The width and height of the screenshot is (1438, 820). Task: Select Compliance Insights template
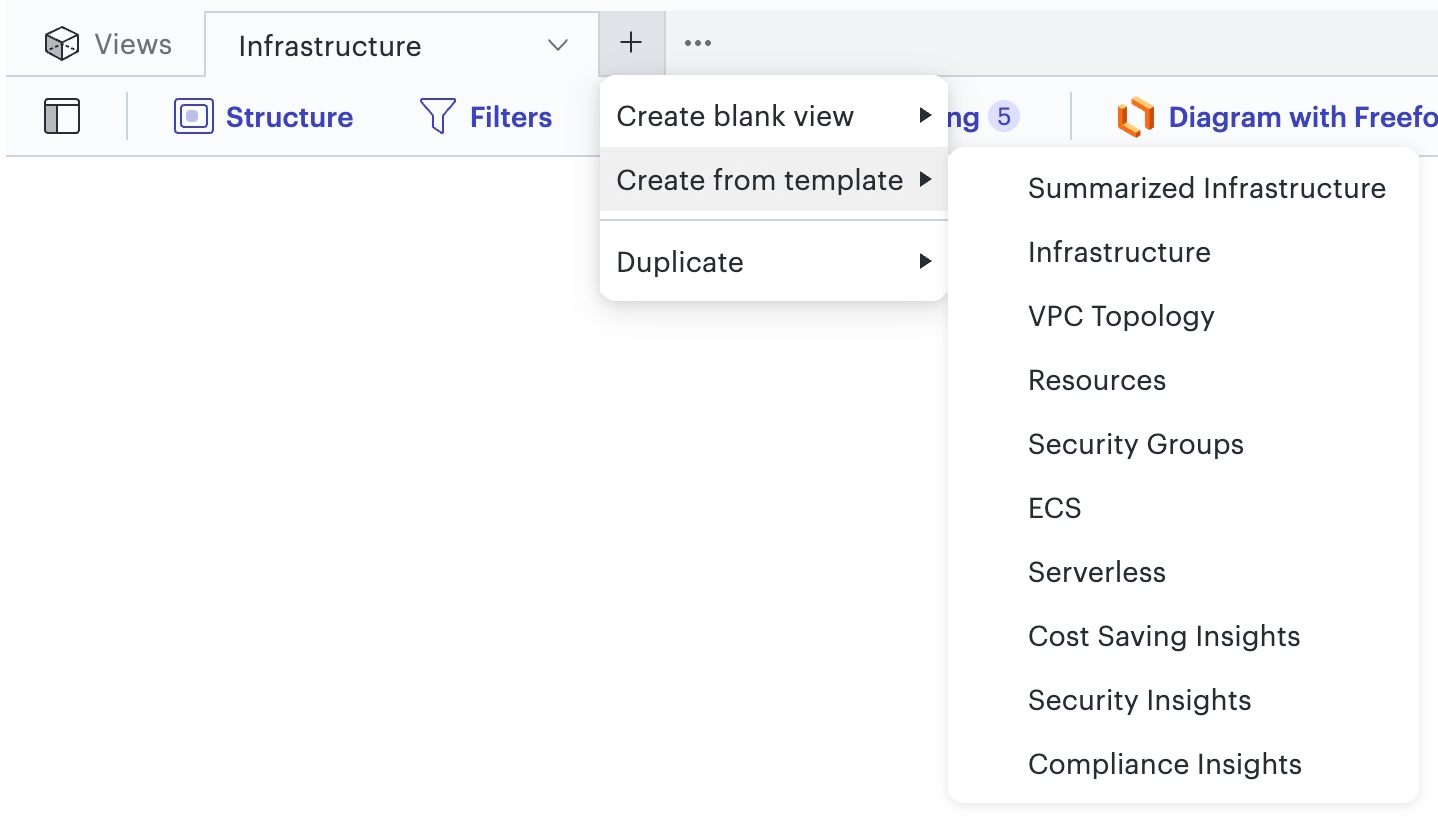1183,764
